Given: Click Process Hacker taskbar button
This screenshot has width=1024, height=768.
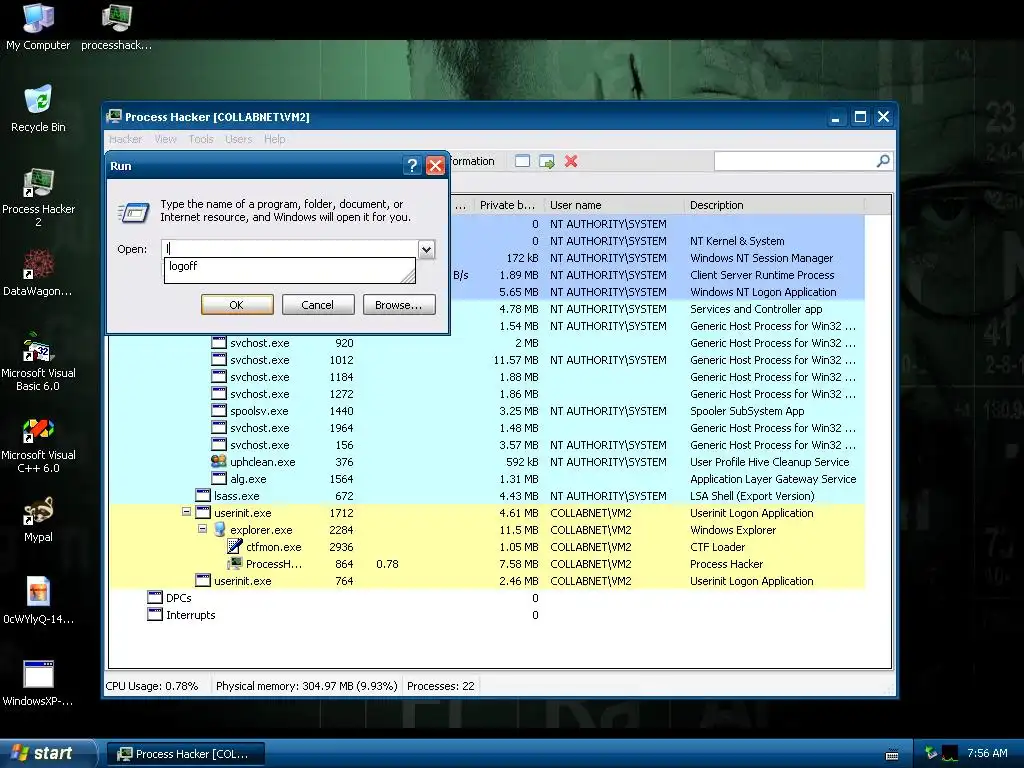Looking at the screenshot, I should pyautogui.click(x=186, y=754).
